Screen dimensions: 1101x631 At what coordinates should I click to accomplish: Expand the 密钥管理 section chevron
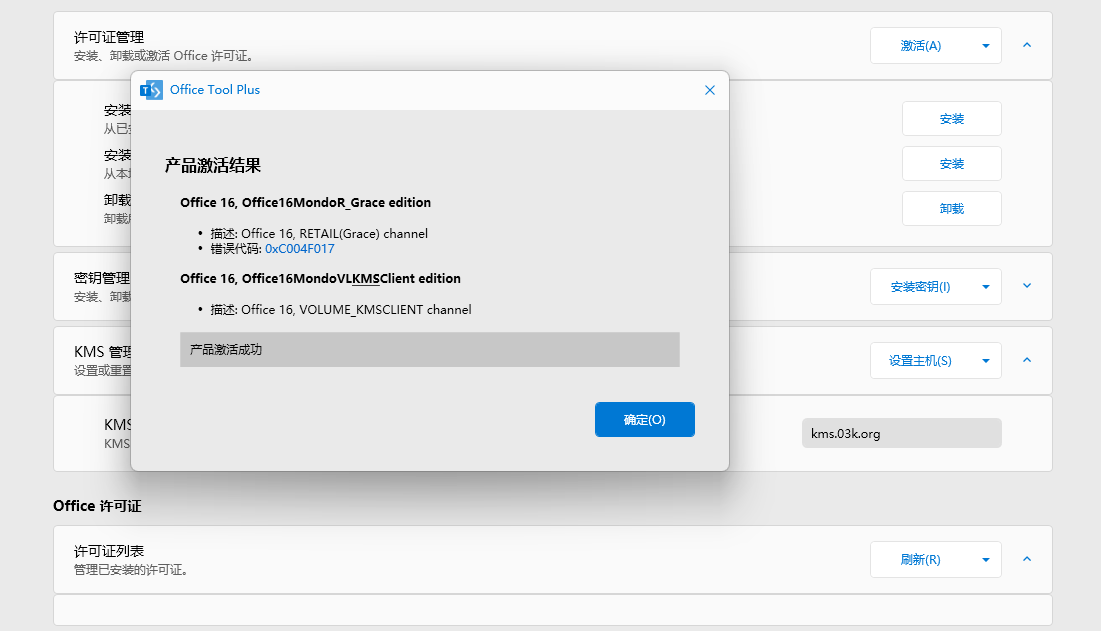coord(1027,286)
